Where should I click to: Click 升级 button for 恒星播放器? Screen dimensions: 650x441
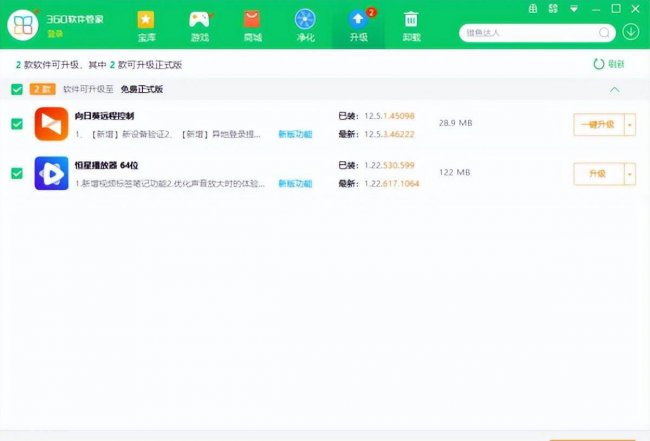(599, 174)
